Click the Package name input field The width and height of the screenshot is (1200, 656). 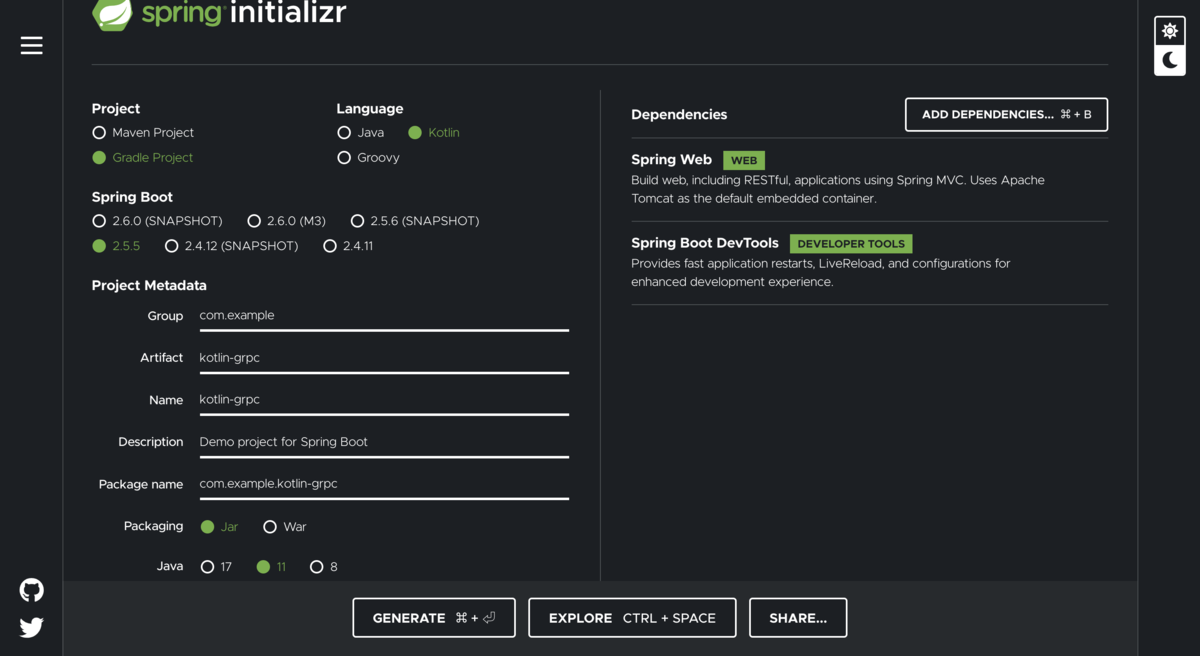(x=384, y=484)
